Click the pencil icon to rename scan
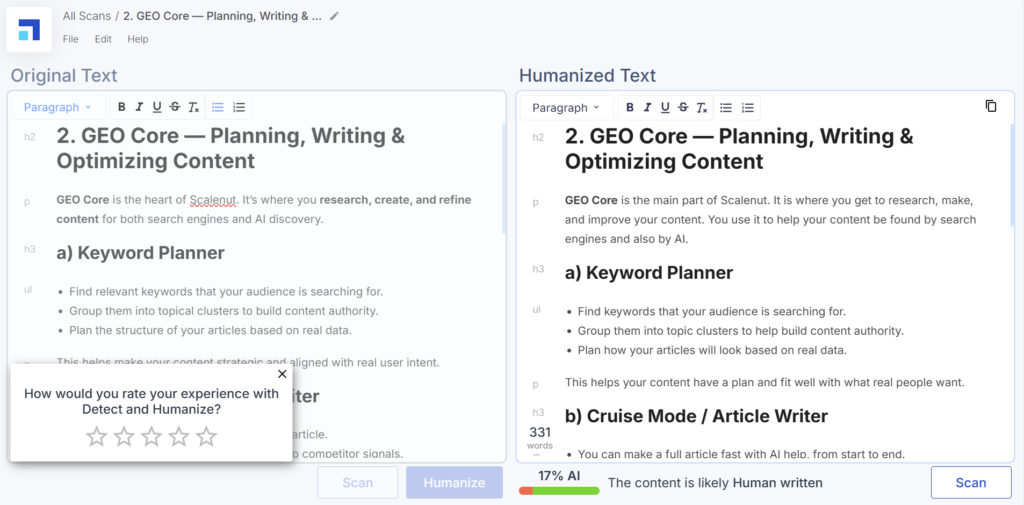Image resolution: width=1024 pixels, height=505 pixels. pos(335,16)
